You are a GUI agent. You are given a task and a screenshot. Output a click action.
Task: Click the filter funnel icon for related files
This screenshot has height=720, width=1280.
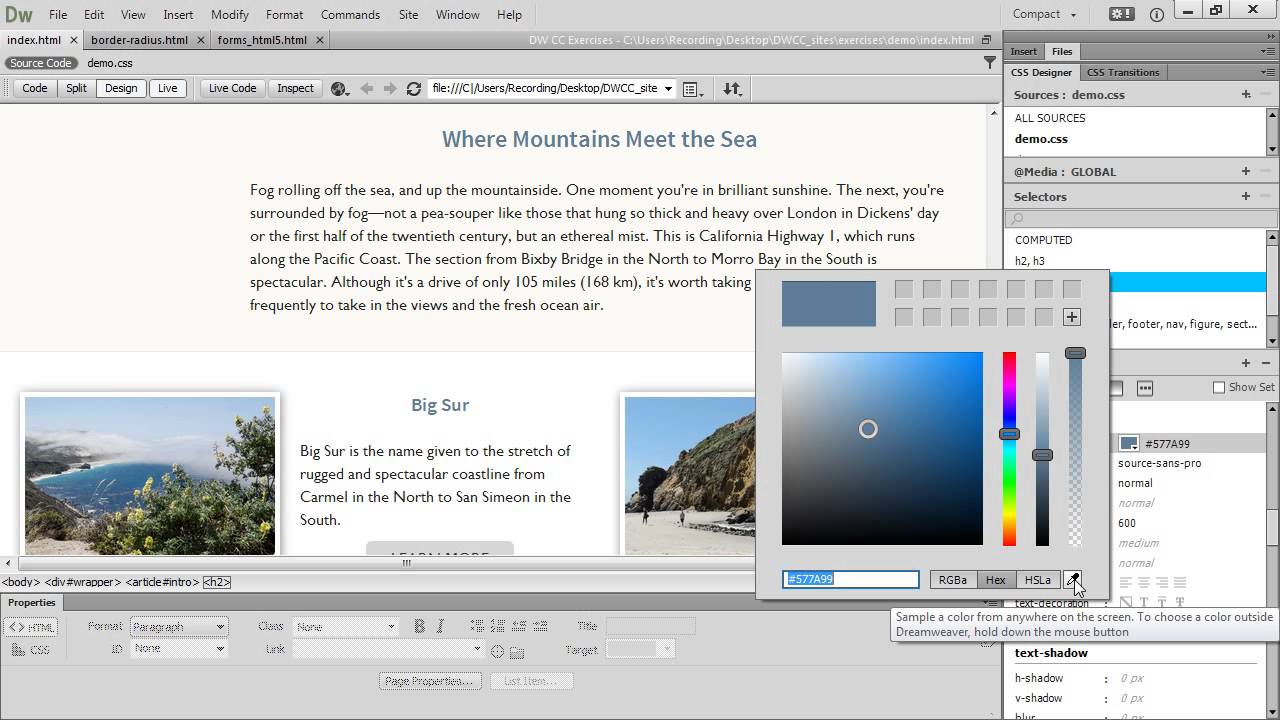click(990, 62)
